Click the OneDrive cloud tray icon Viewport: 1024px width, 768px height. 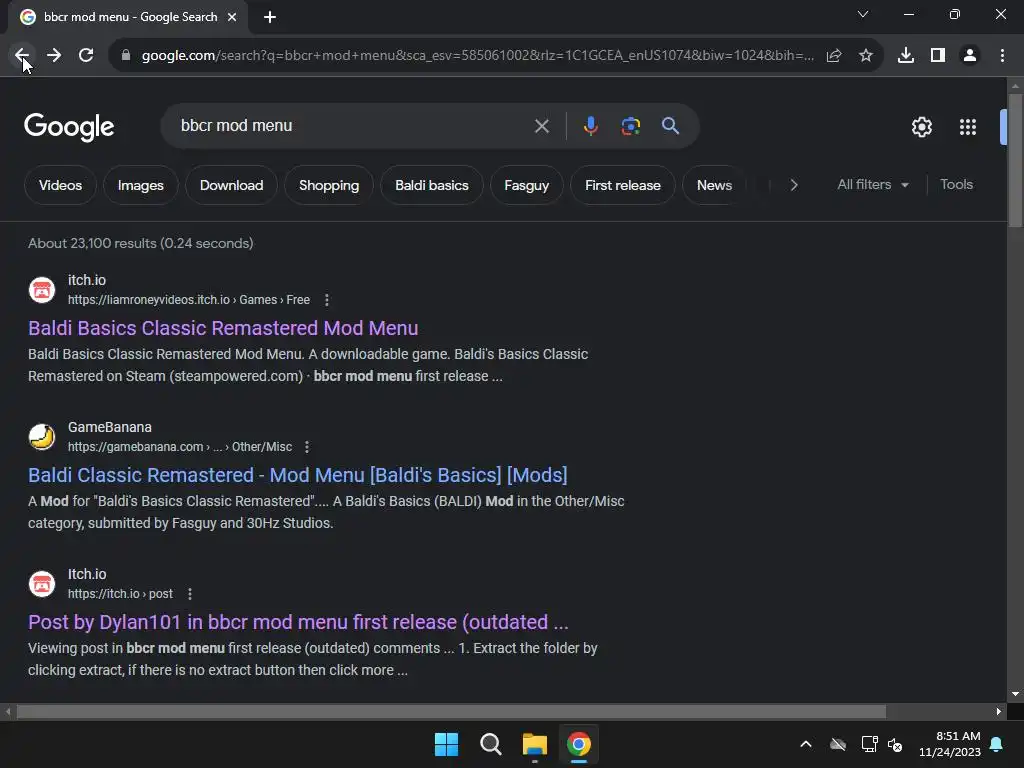[x=838, y=744]
